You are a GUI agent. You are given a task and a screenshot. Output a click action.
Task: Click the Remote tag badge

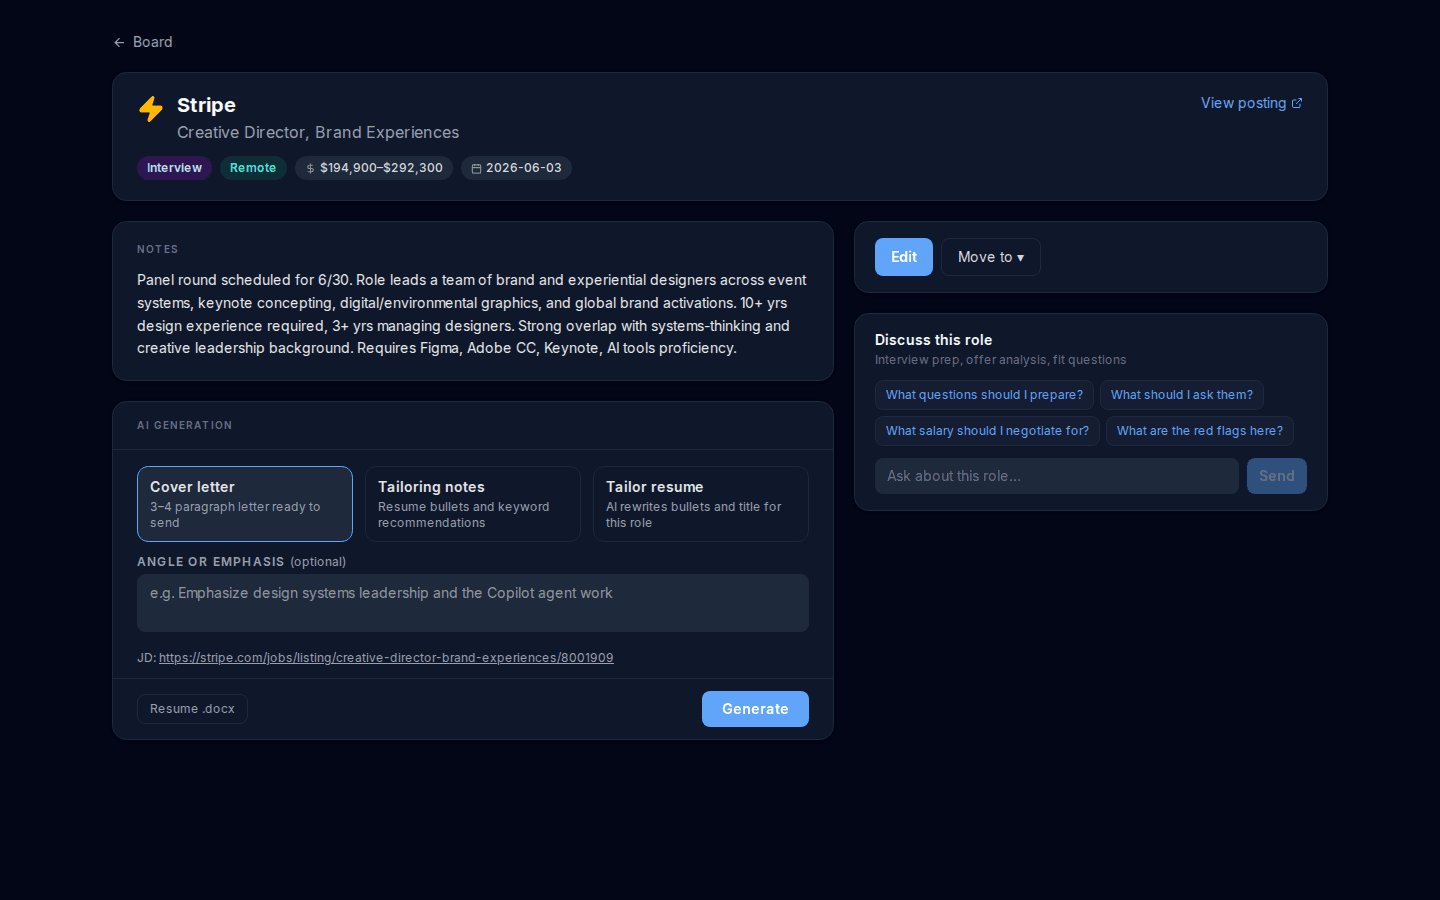coord(253,168)
